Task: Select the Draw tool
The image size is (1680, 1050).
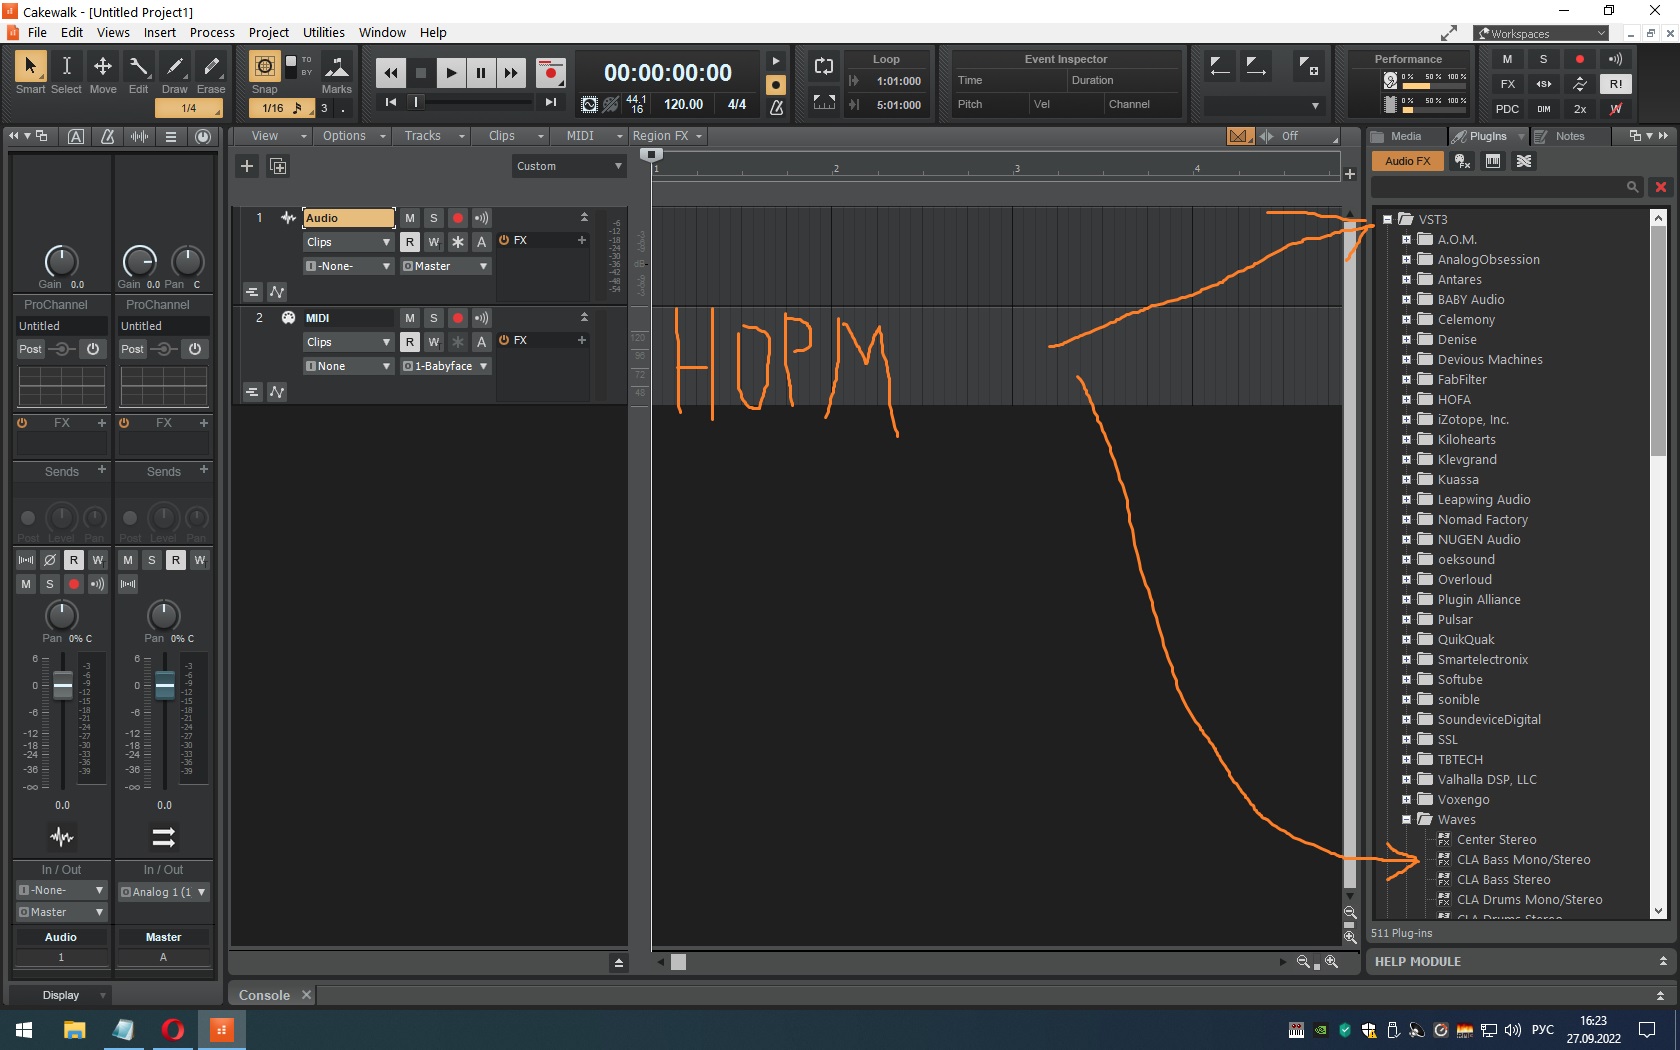Action: [175, 67]
